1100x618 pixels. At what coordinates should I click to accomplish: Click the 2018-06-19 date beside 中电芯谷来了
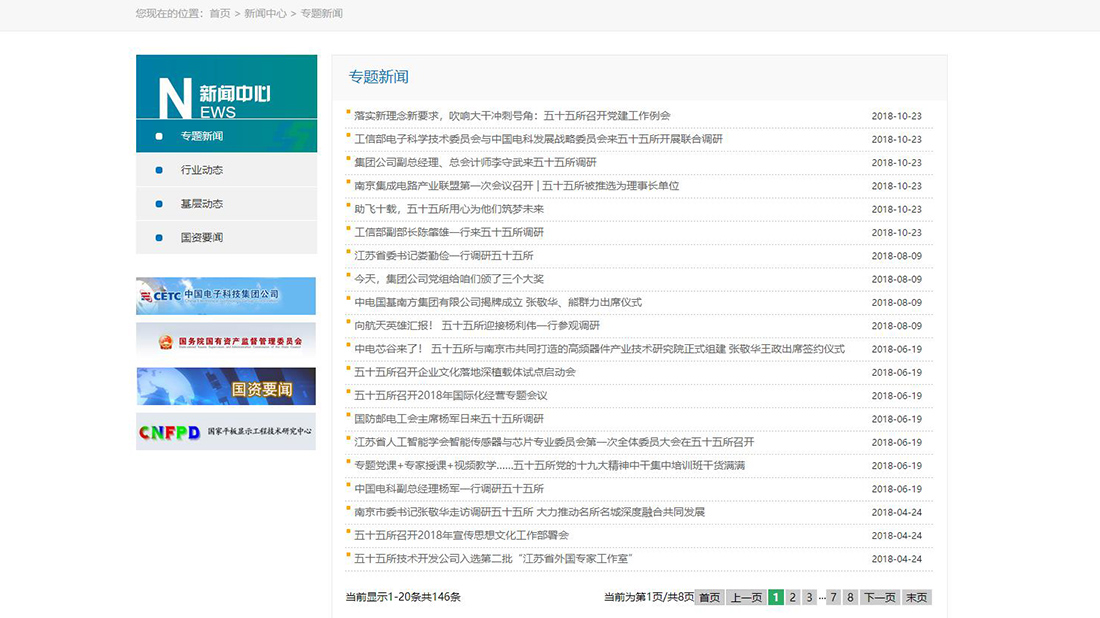click(897, 349)
